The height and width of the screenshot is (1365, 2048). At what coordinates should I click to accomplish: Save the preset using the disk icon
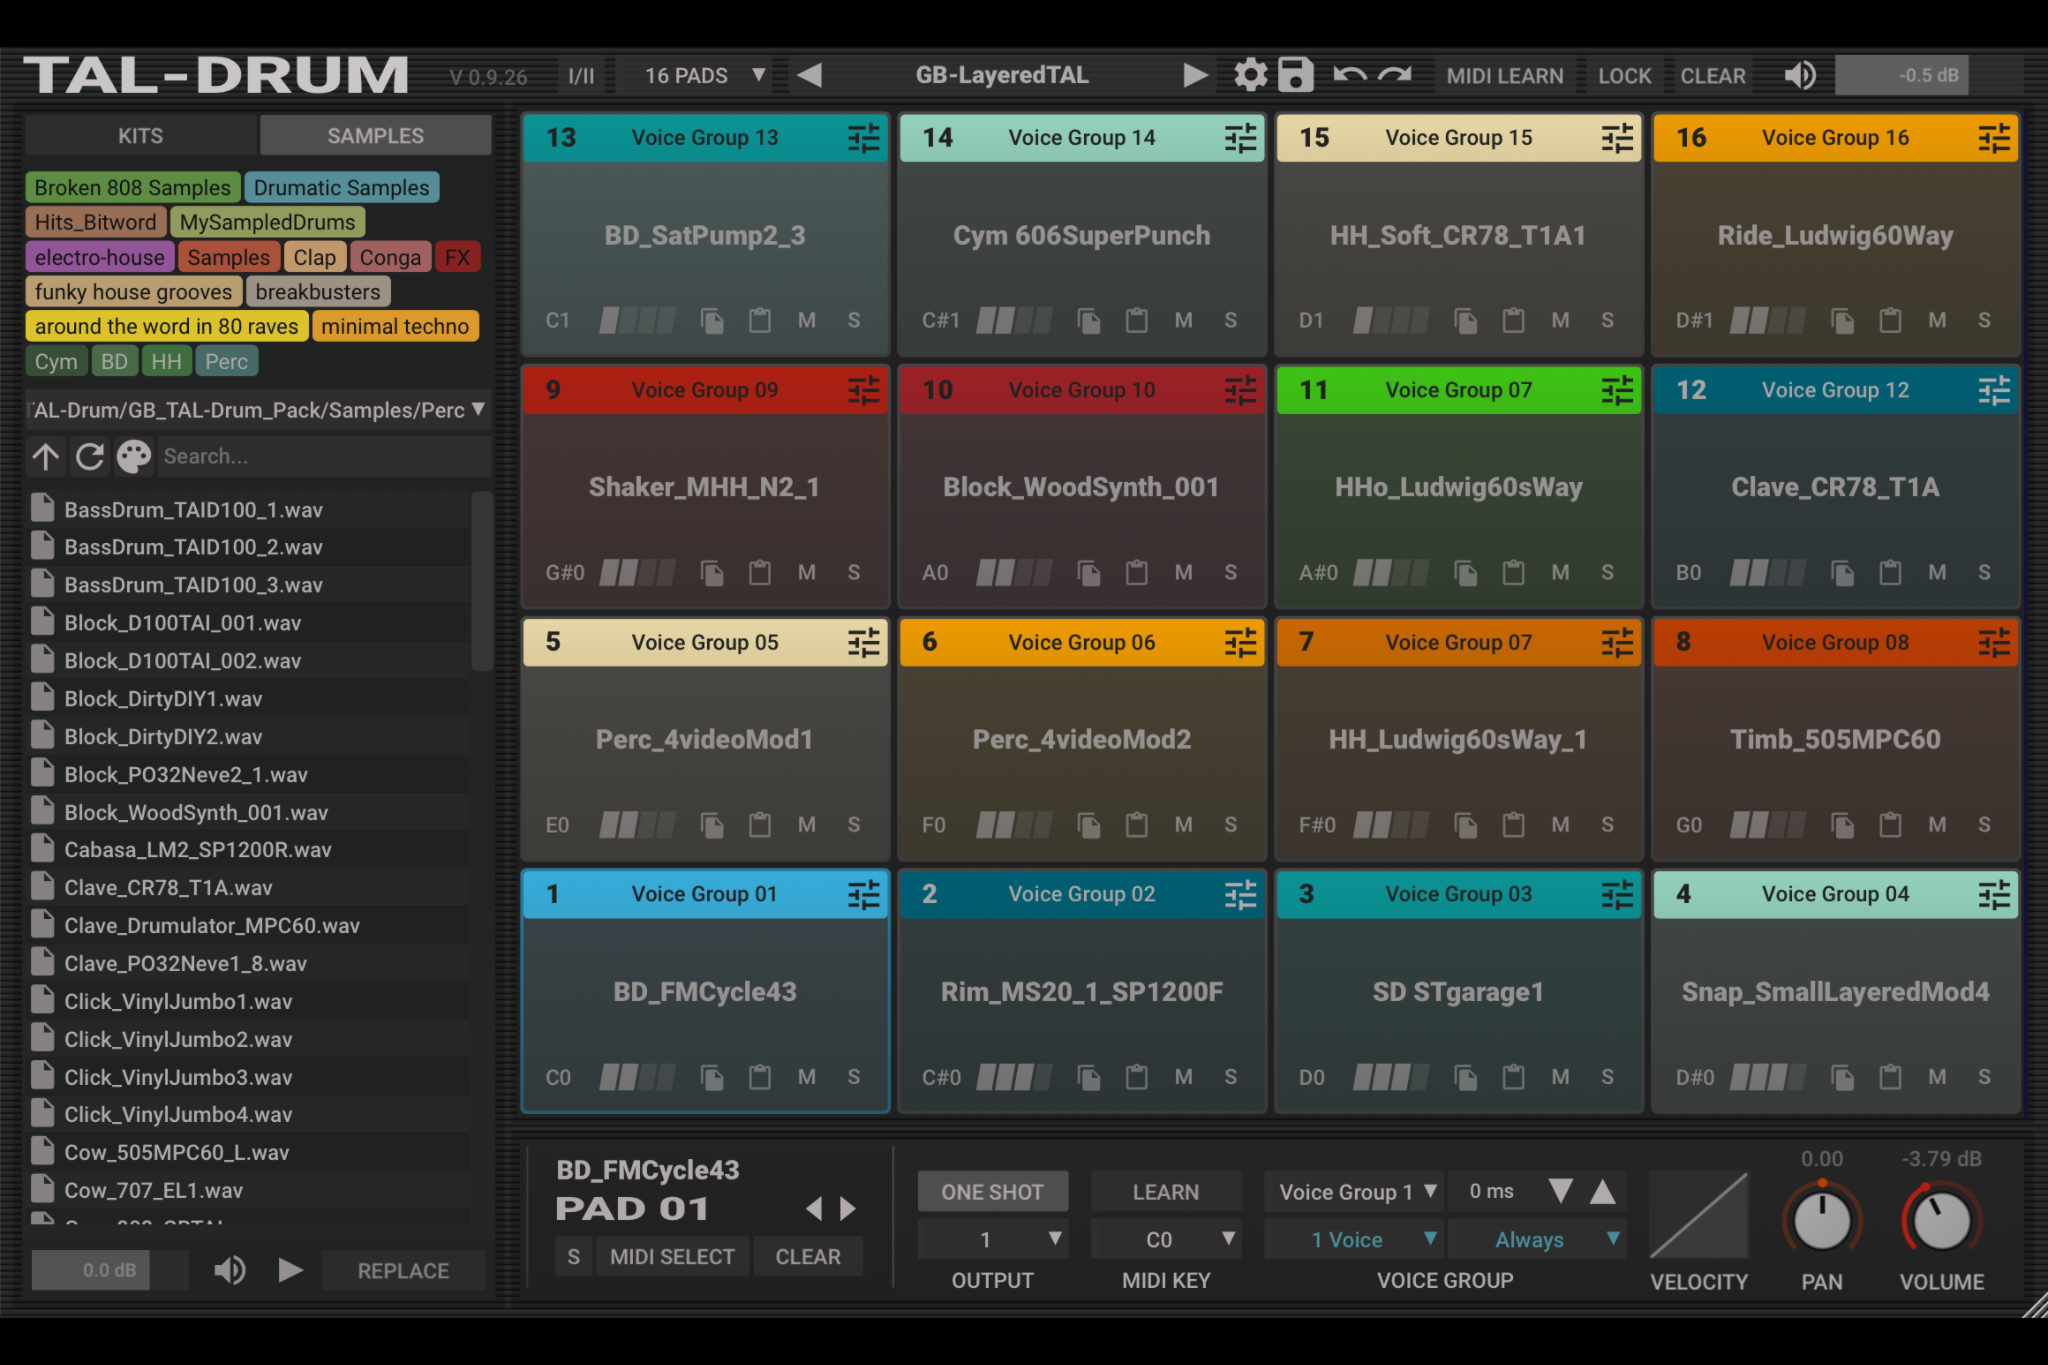(x=1295, y=74)
